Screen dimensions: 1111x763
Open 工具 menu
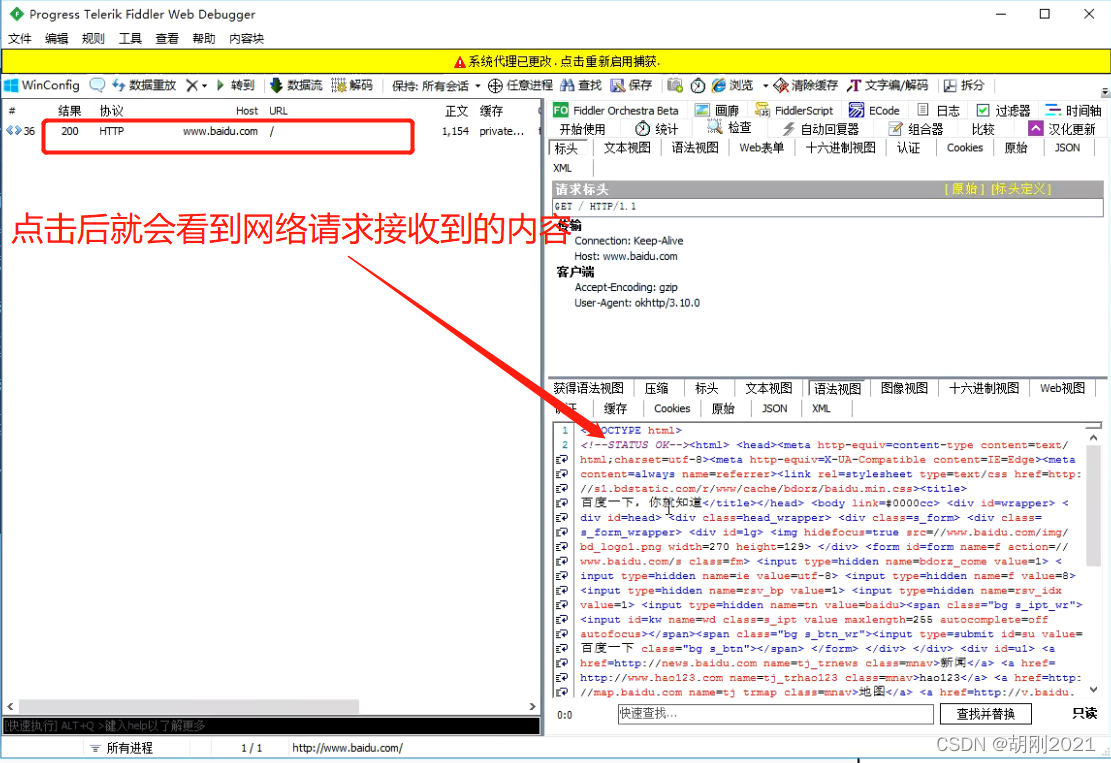pos(130,38)
